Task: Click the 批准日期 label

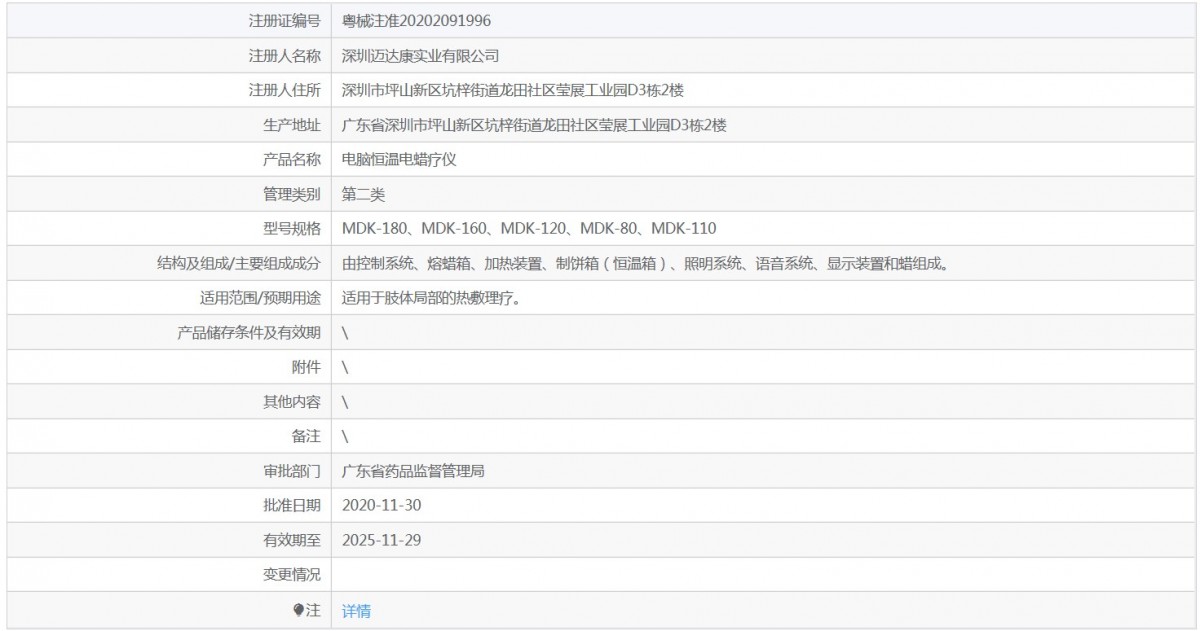Action: (x=291, y=506)
